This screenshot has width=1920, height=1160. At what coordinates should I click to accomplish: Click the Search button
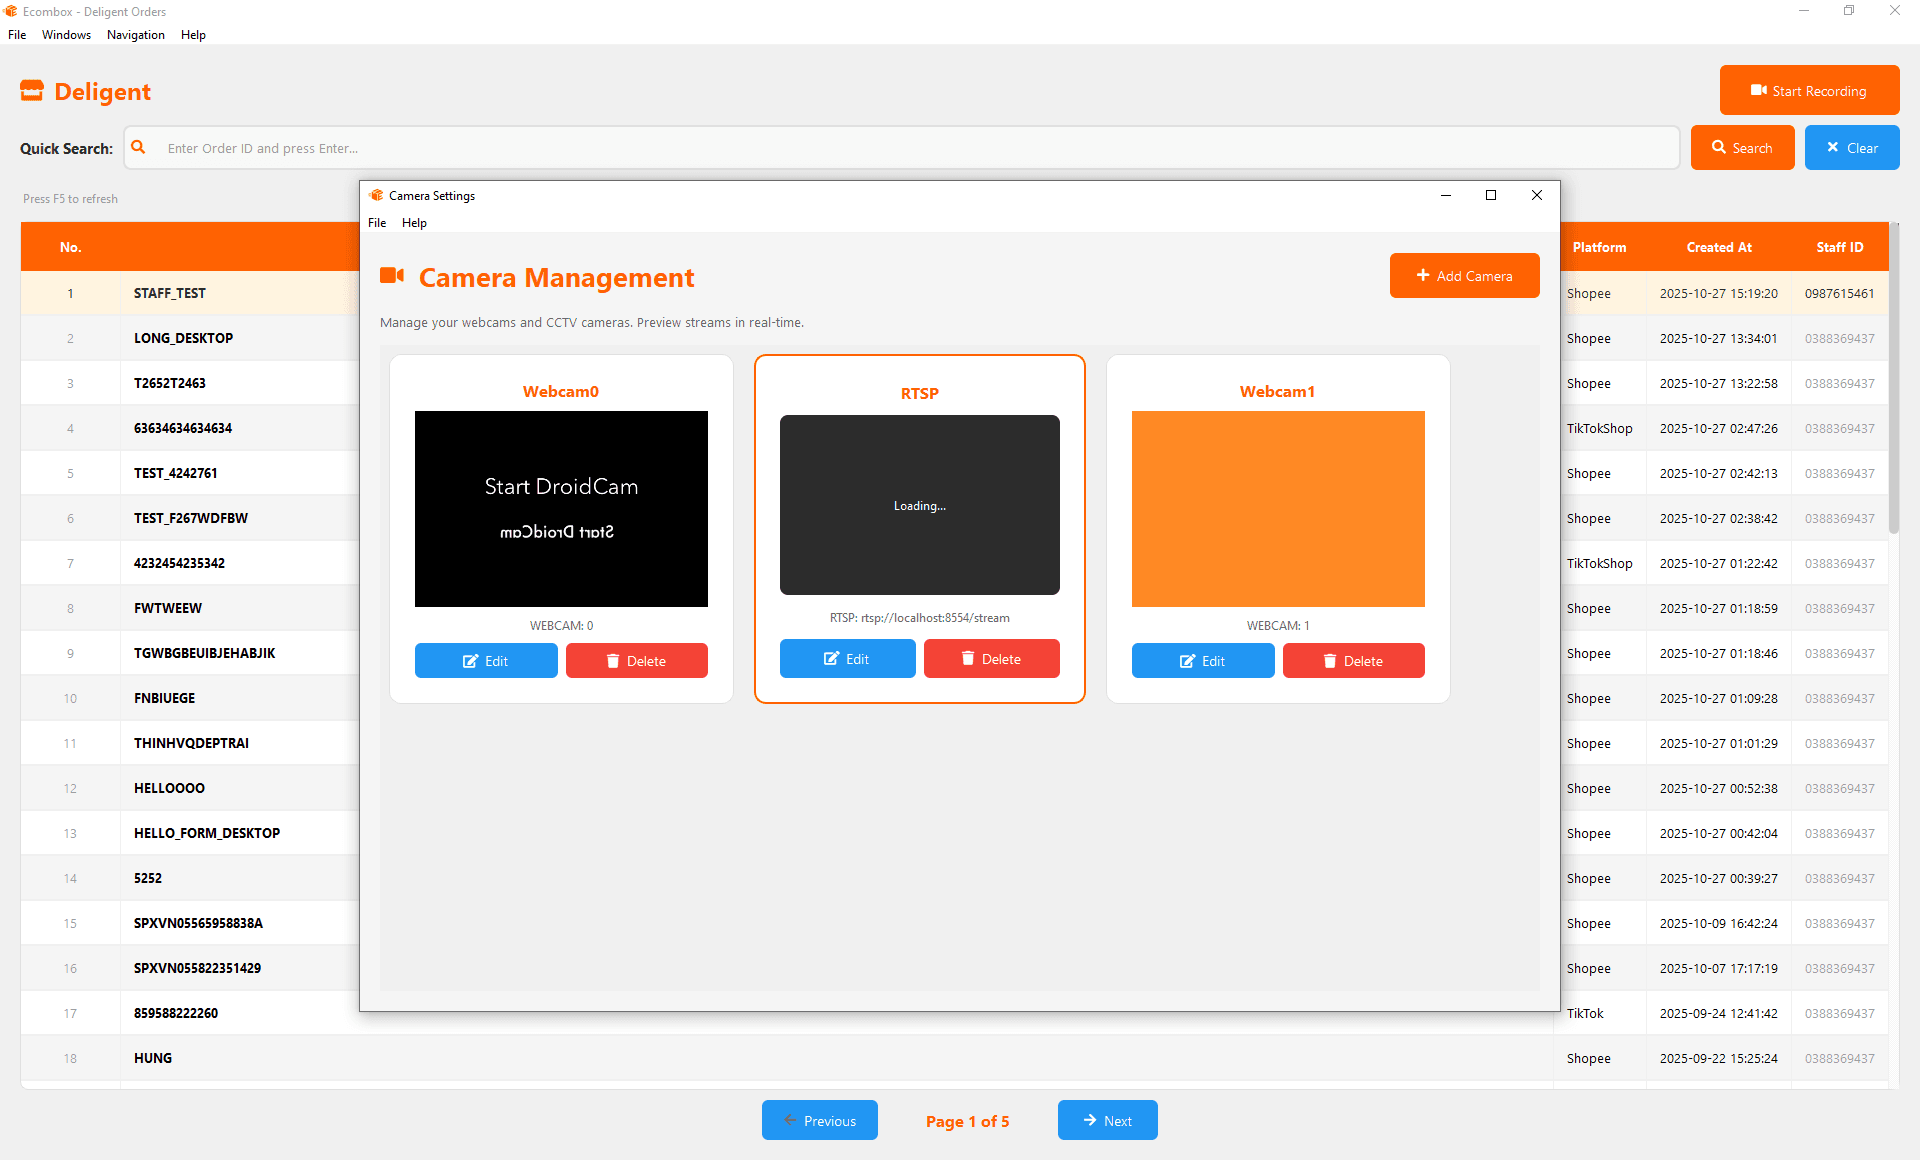click(x=1742, y=148)
